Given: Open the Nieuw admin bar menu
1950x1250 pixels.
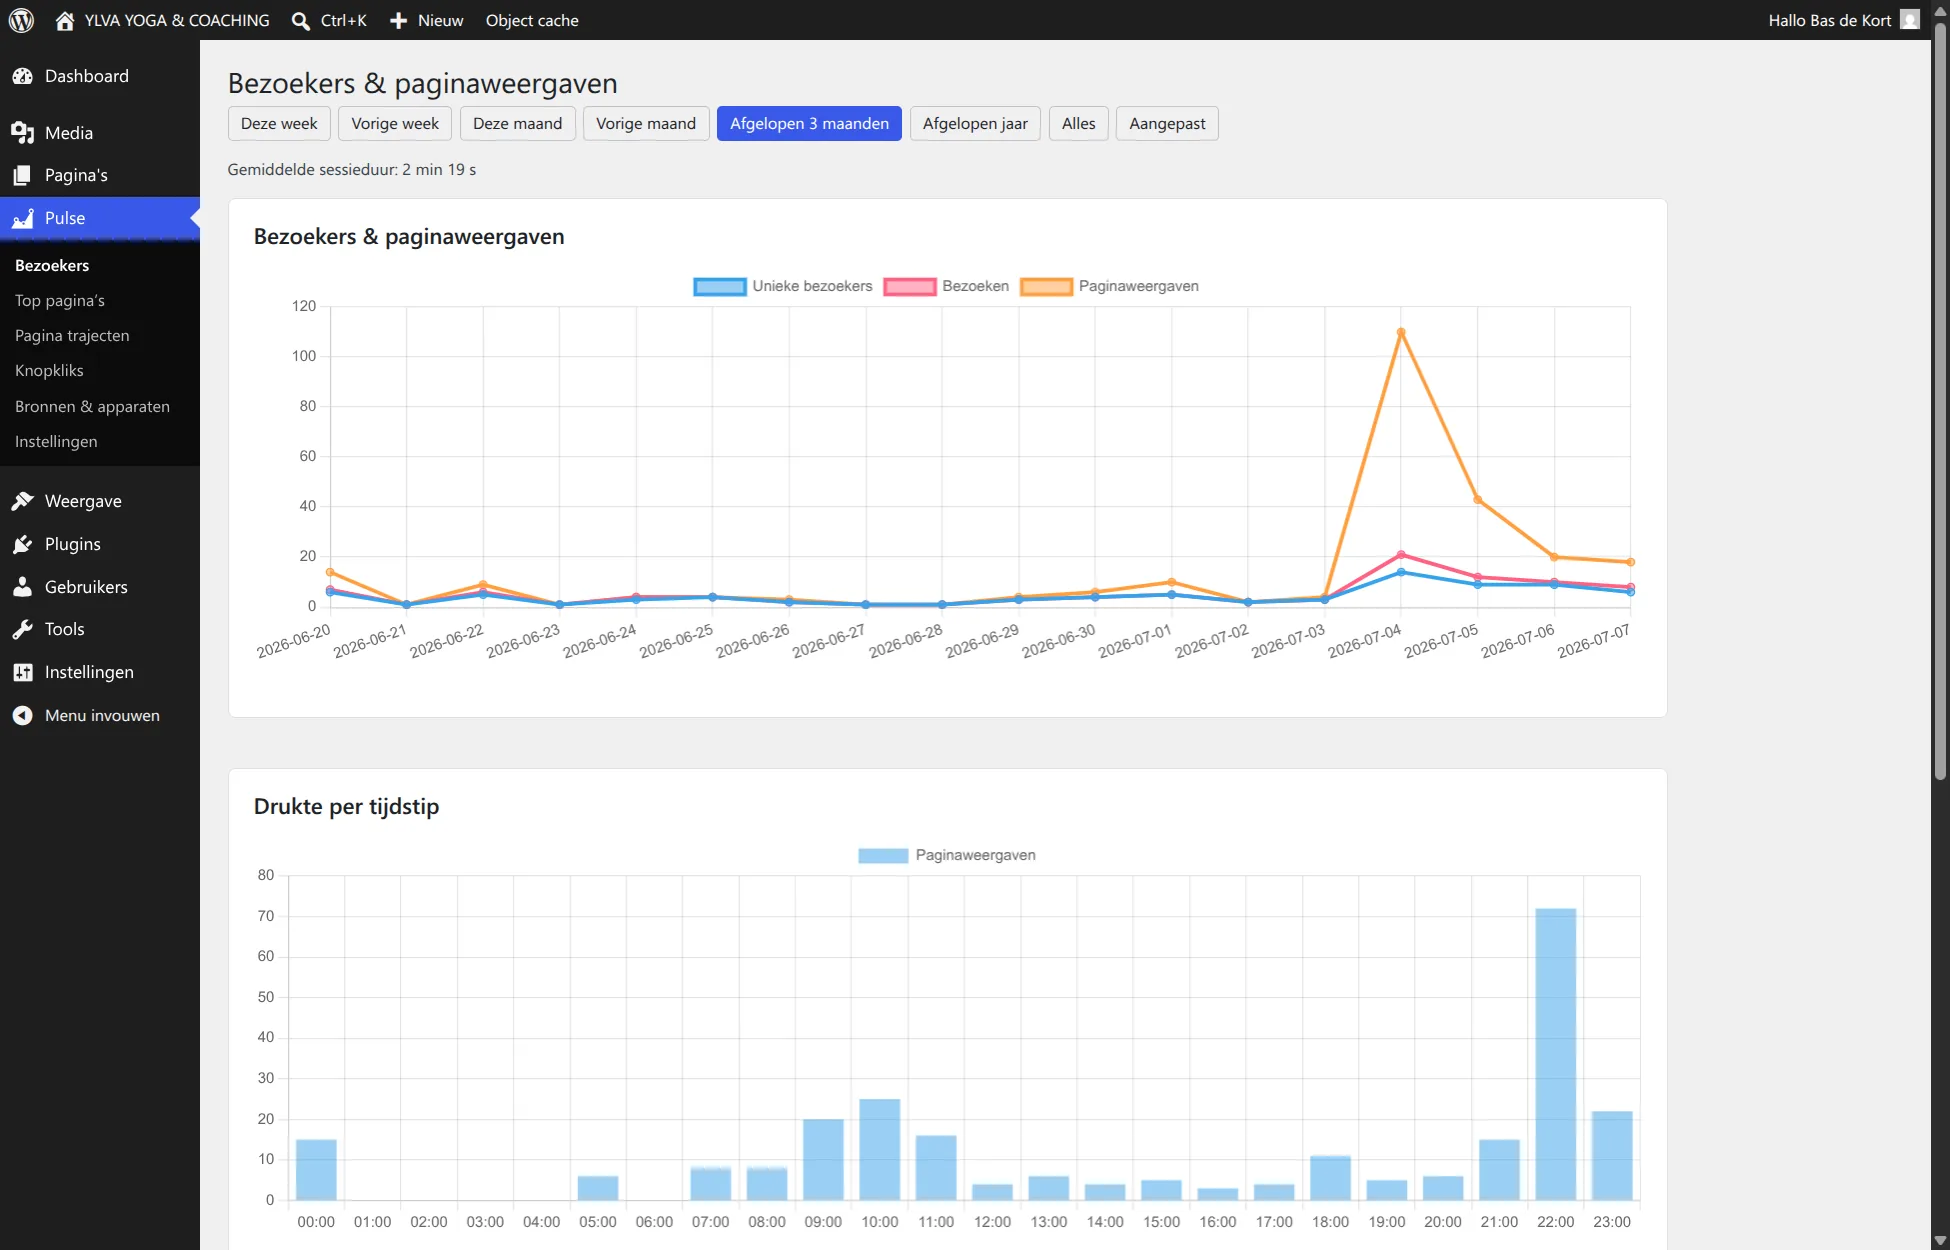Looking at the screenshot, I should click(427, 20).
